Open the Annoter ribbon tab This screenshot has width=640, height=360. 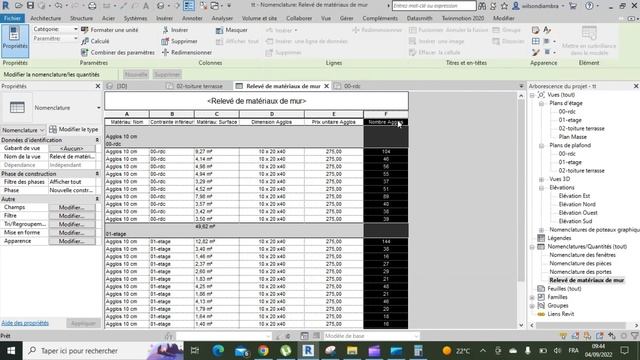192,18
